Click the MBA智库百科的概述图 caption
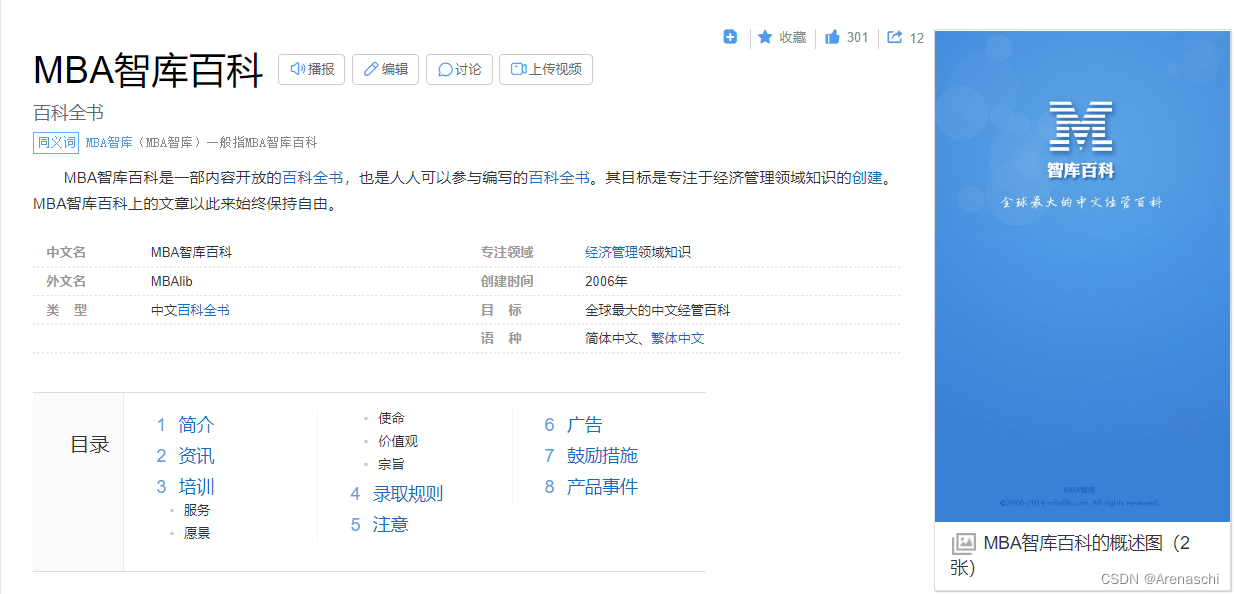 1071,555
